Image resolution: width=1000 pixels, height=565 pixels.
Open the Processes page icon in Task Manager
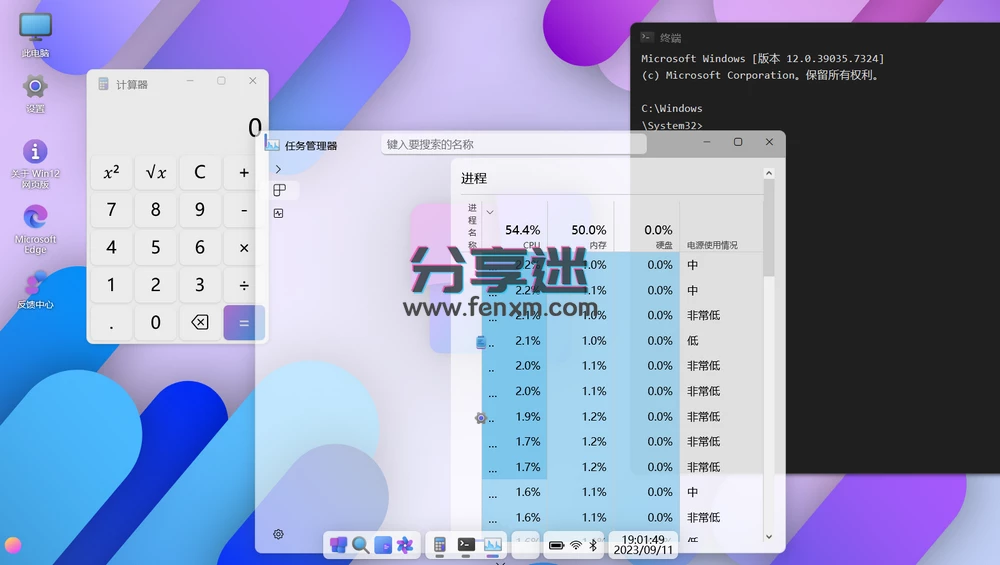(280, 190)
